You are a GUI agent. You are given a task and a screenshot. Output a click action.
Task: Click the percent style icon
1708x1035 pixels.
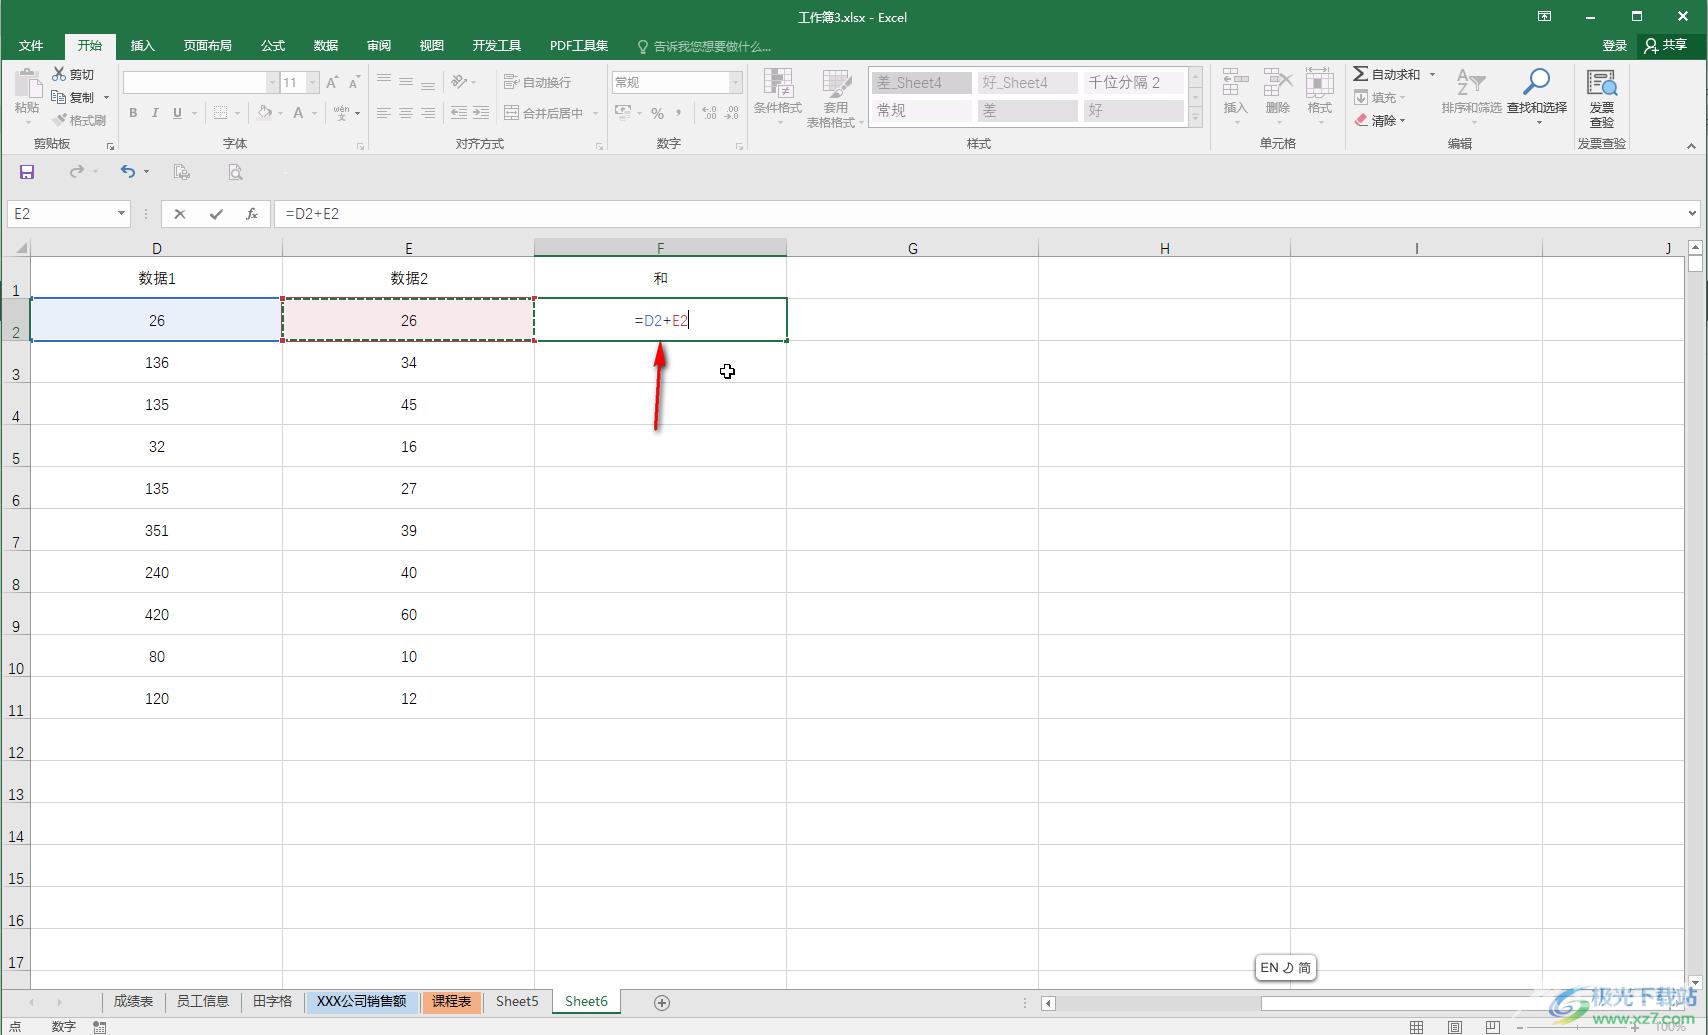(x=657, y=113)
